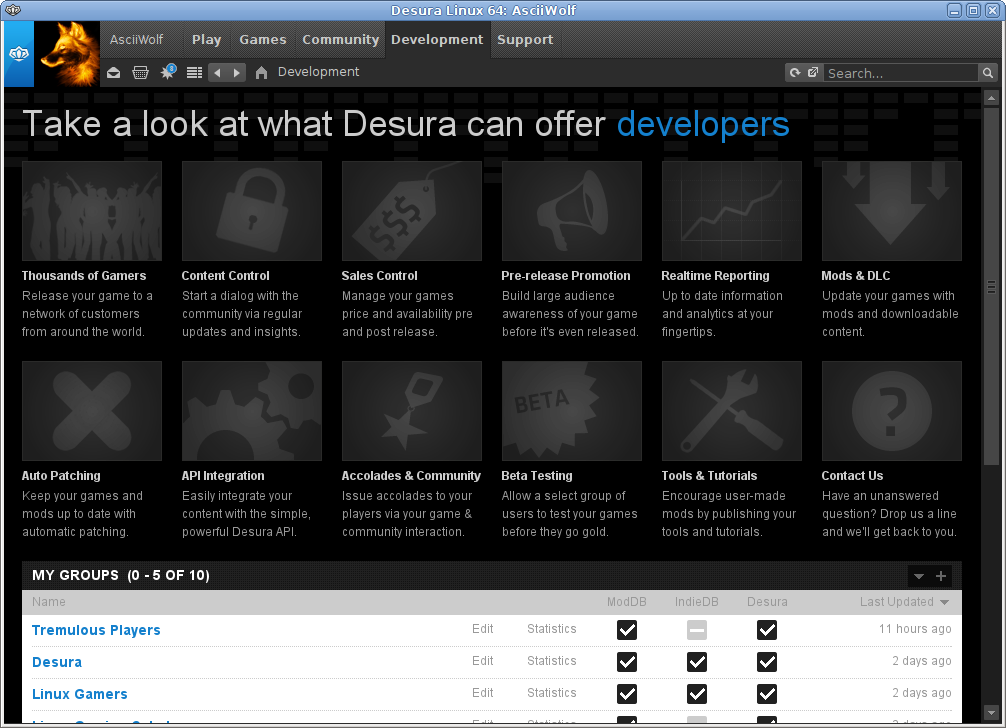Go back with the left arrow
The width and height of the screenshot is (1006, 728).
point(217,72)
